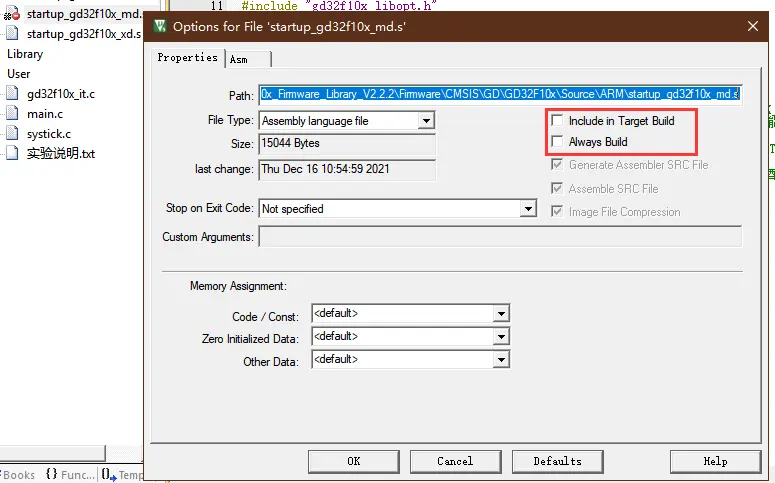The height and width of the screenshot is (483, 775).
Task: Click the startup_gd32f10x_xd.s file icon
Action: click(x=12, y=34)
